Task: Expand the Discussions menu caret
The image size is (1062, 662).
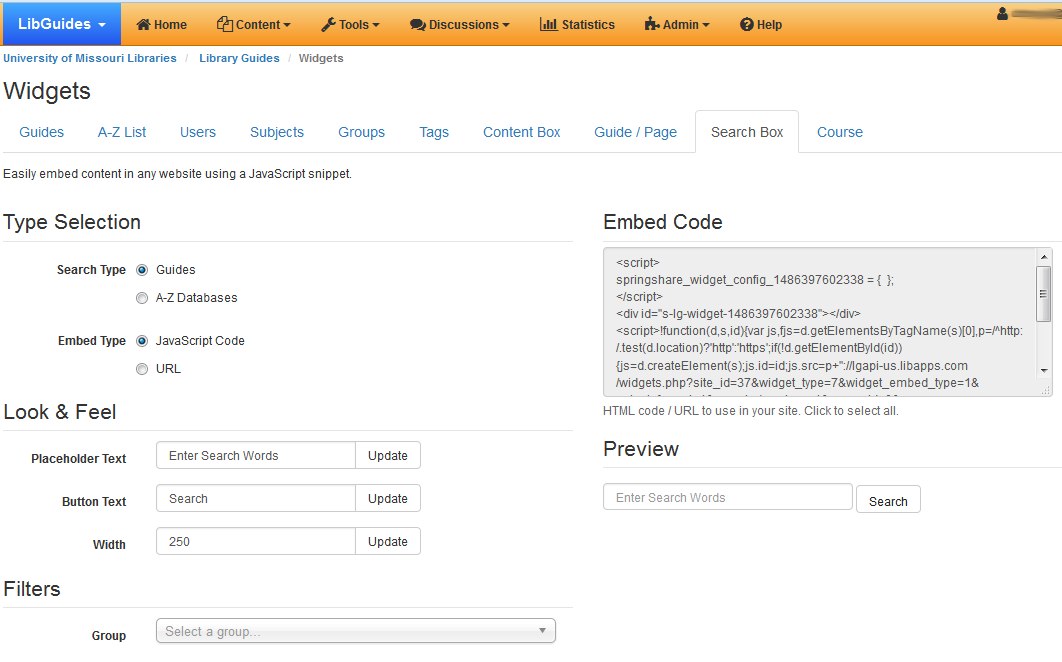Action: pos(506,25)
